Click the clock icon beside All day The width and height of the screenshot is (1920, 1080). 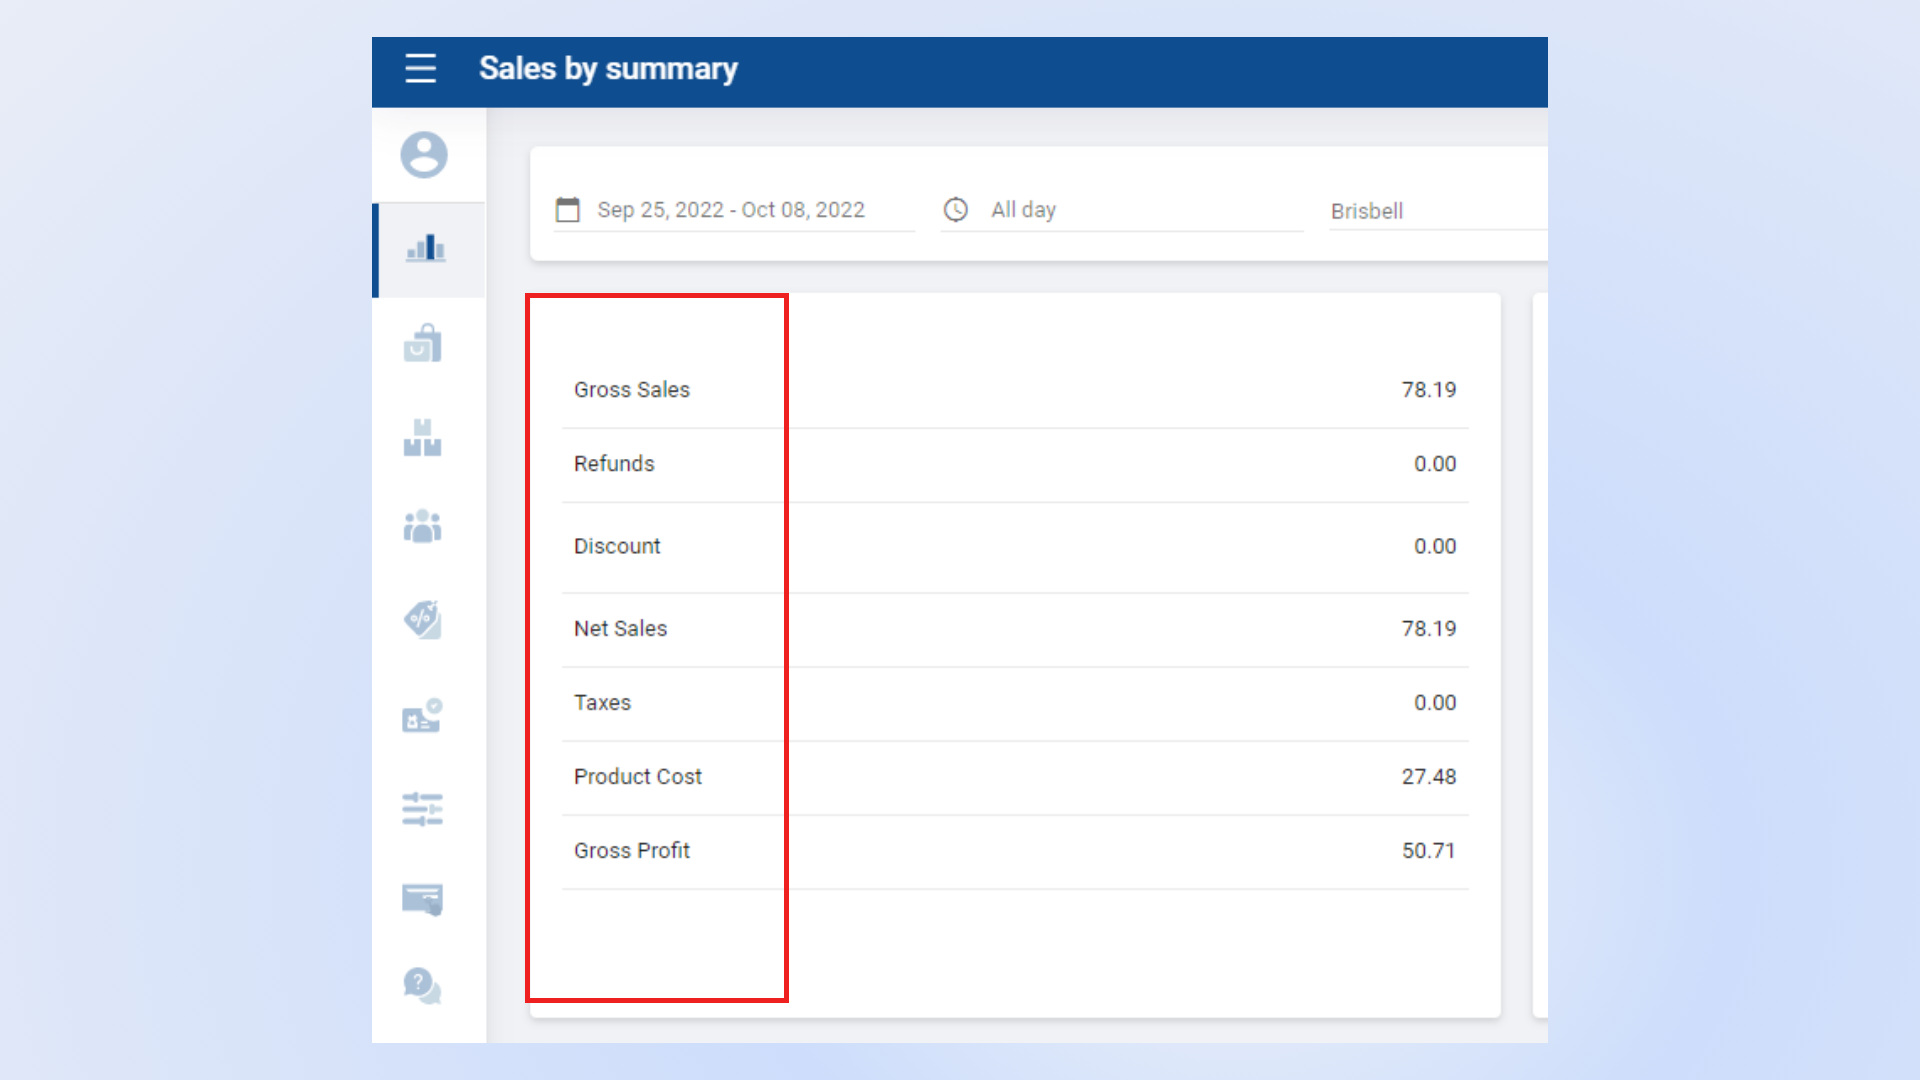[x=956, y=210]
